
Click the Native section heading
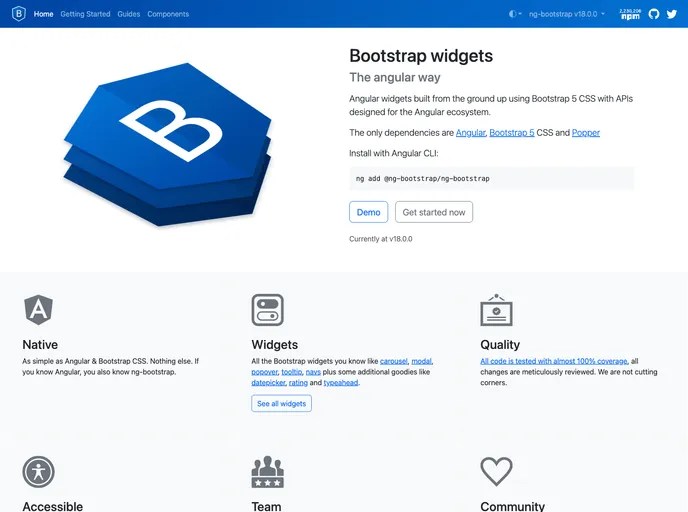(x=40, y=345)
